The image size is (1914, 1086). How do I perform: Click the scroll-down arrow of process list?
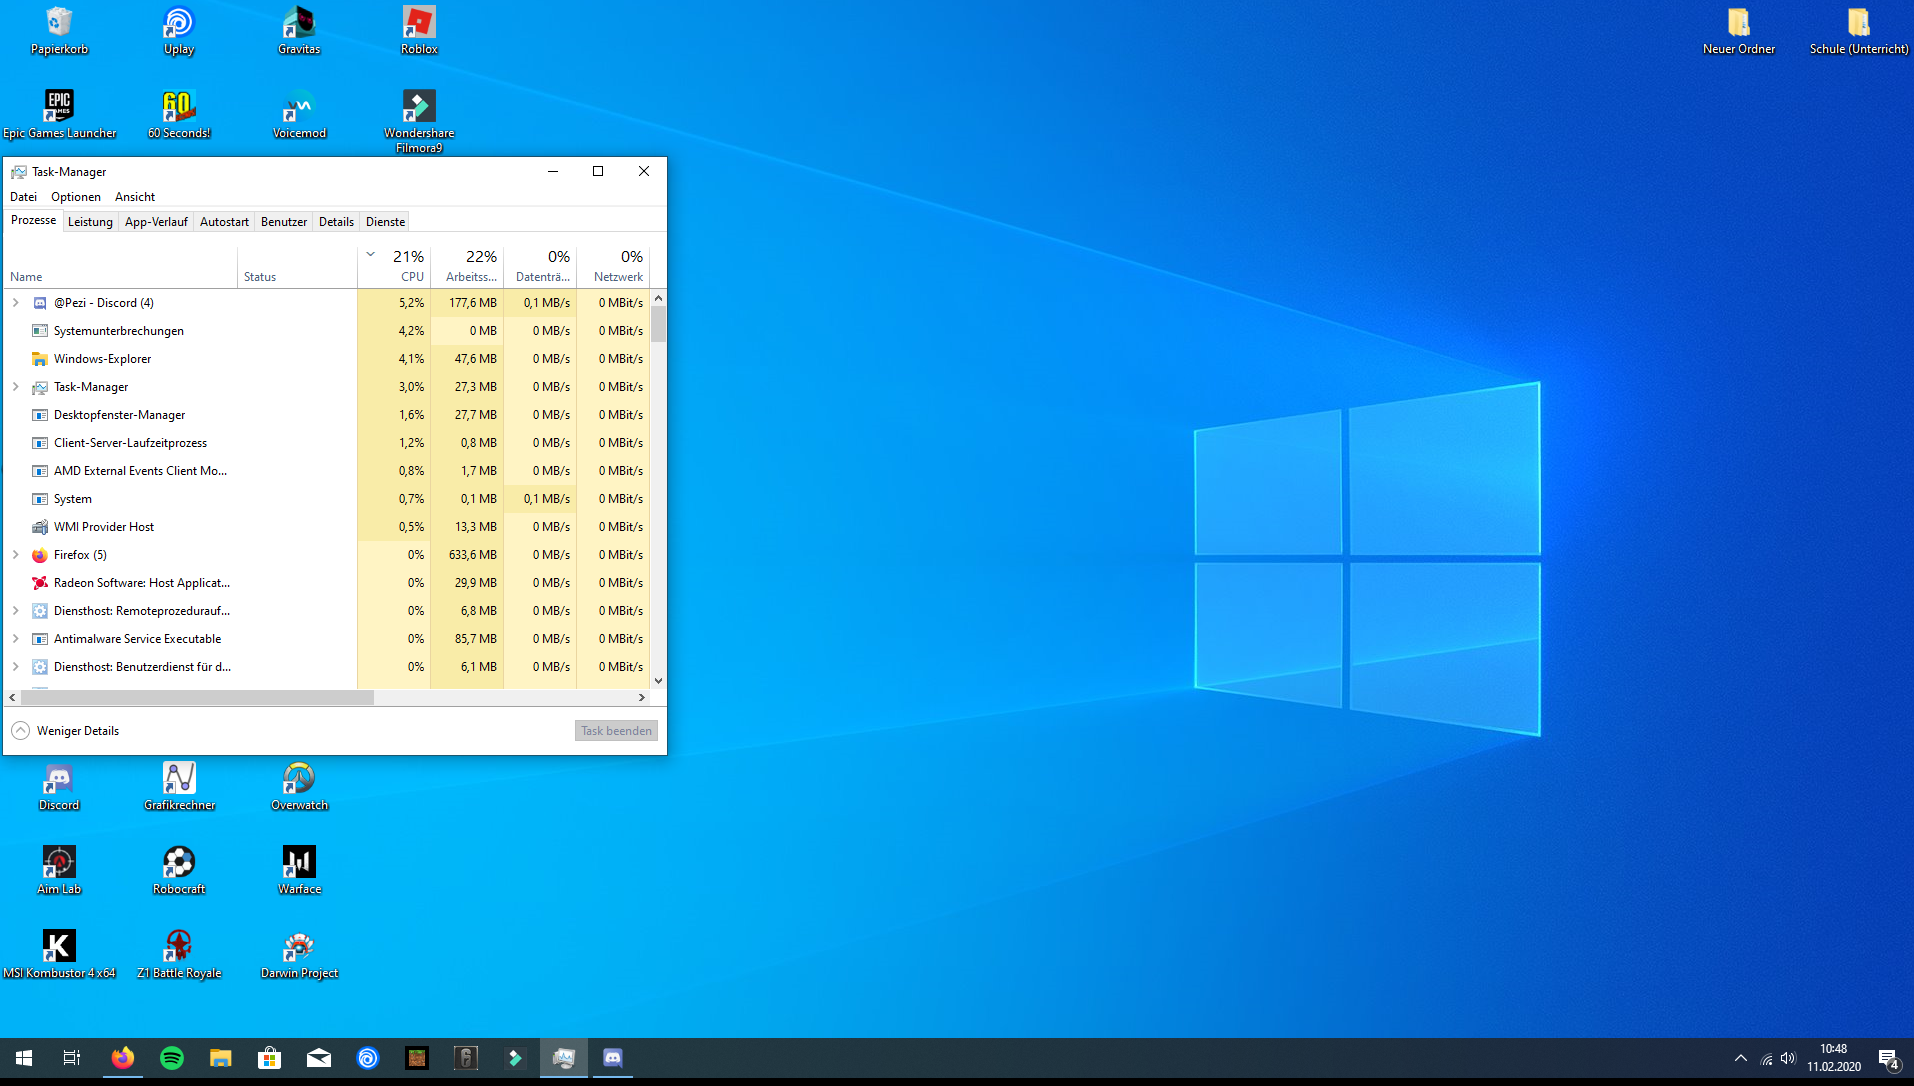[658, 681]
